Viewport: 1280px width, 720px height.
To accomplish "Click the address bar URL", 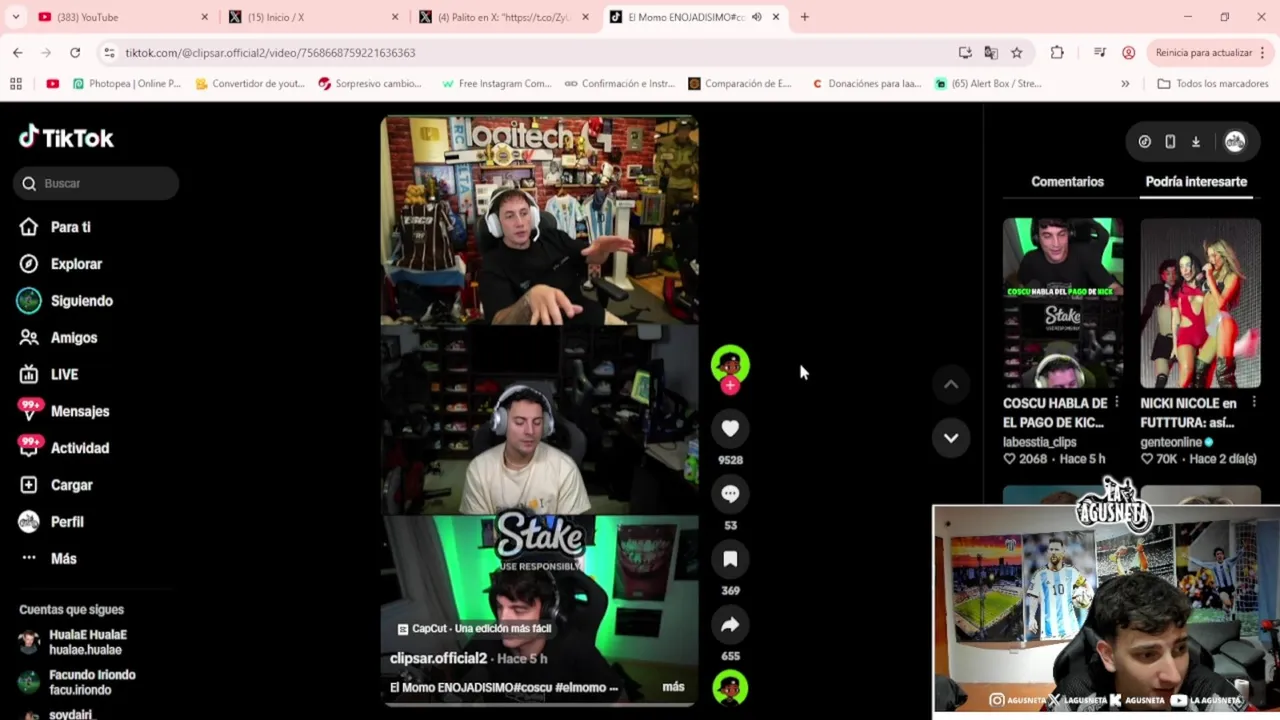I will 270,53.
